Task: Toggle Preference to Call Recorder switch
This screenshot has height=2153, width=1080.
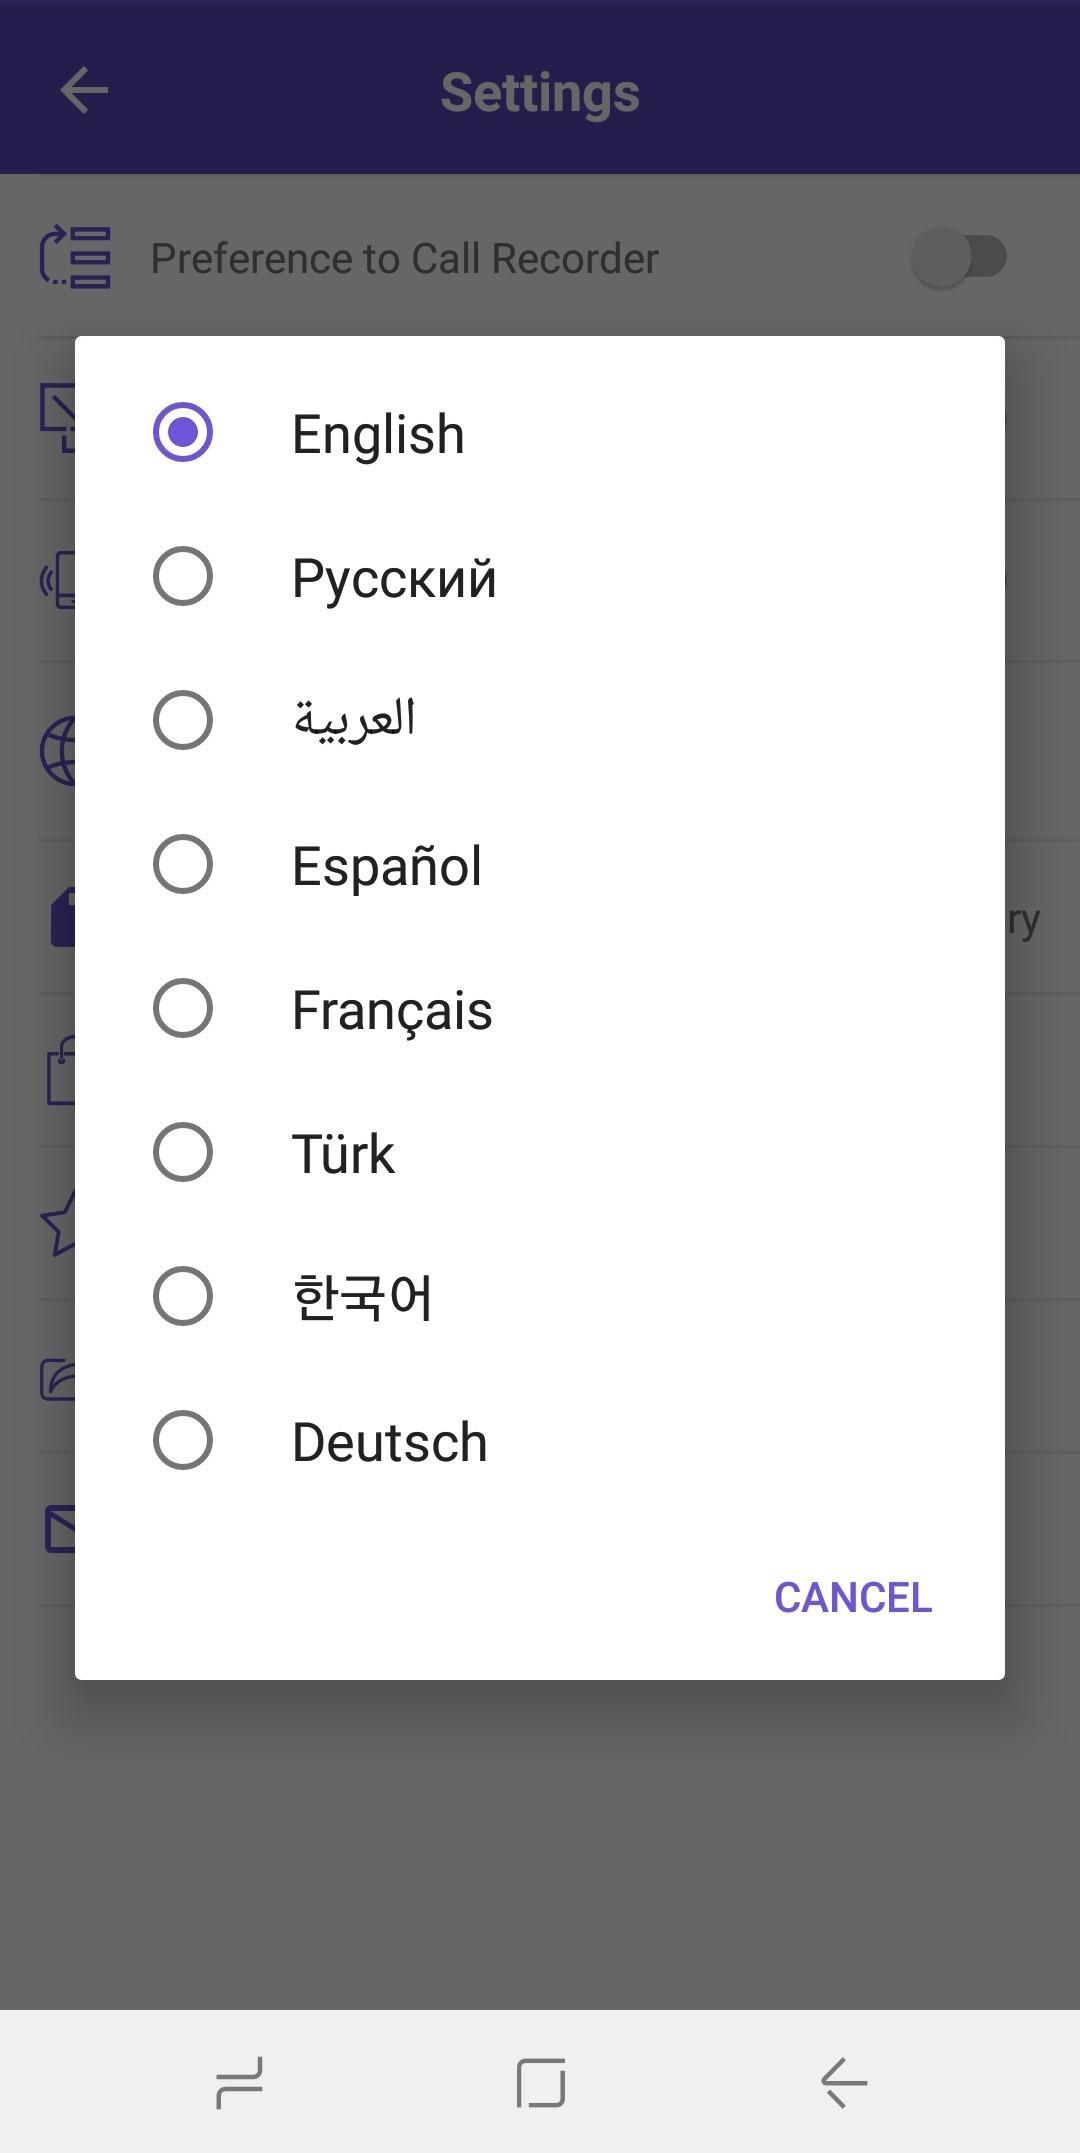Action: (958, 257)
